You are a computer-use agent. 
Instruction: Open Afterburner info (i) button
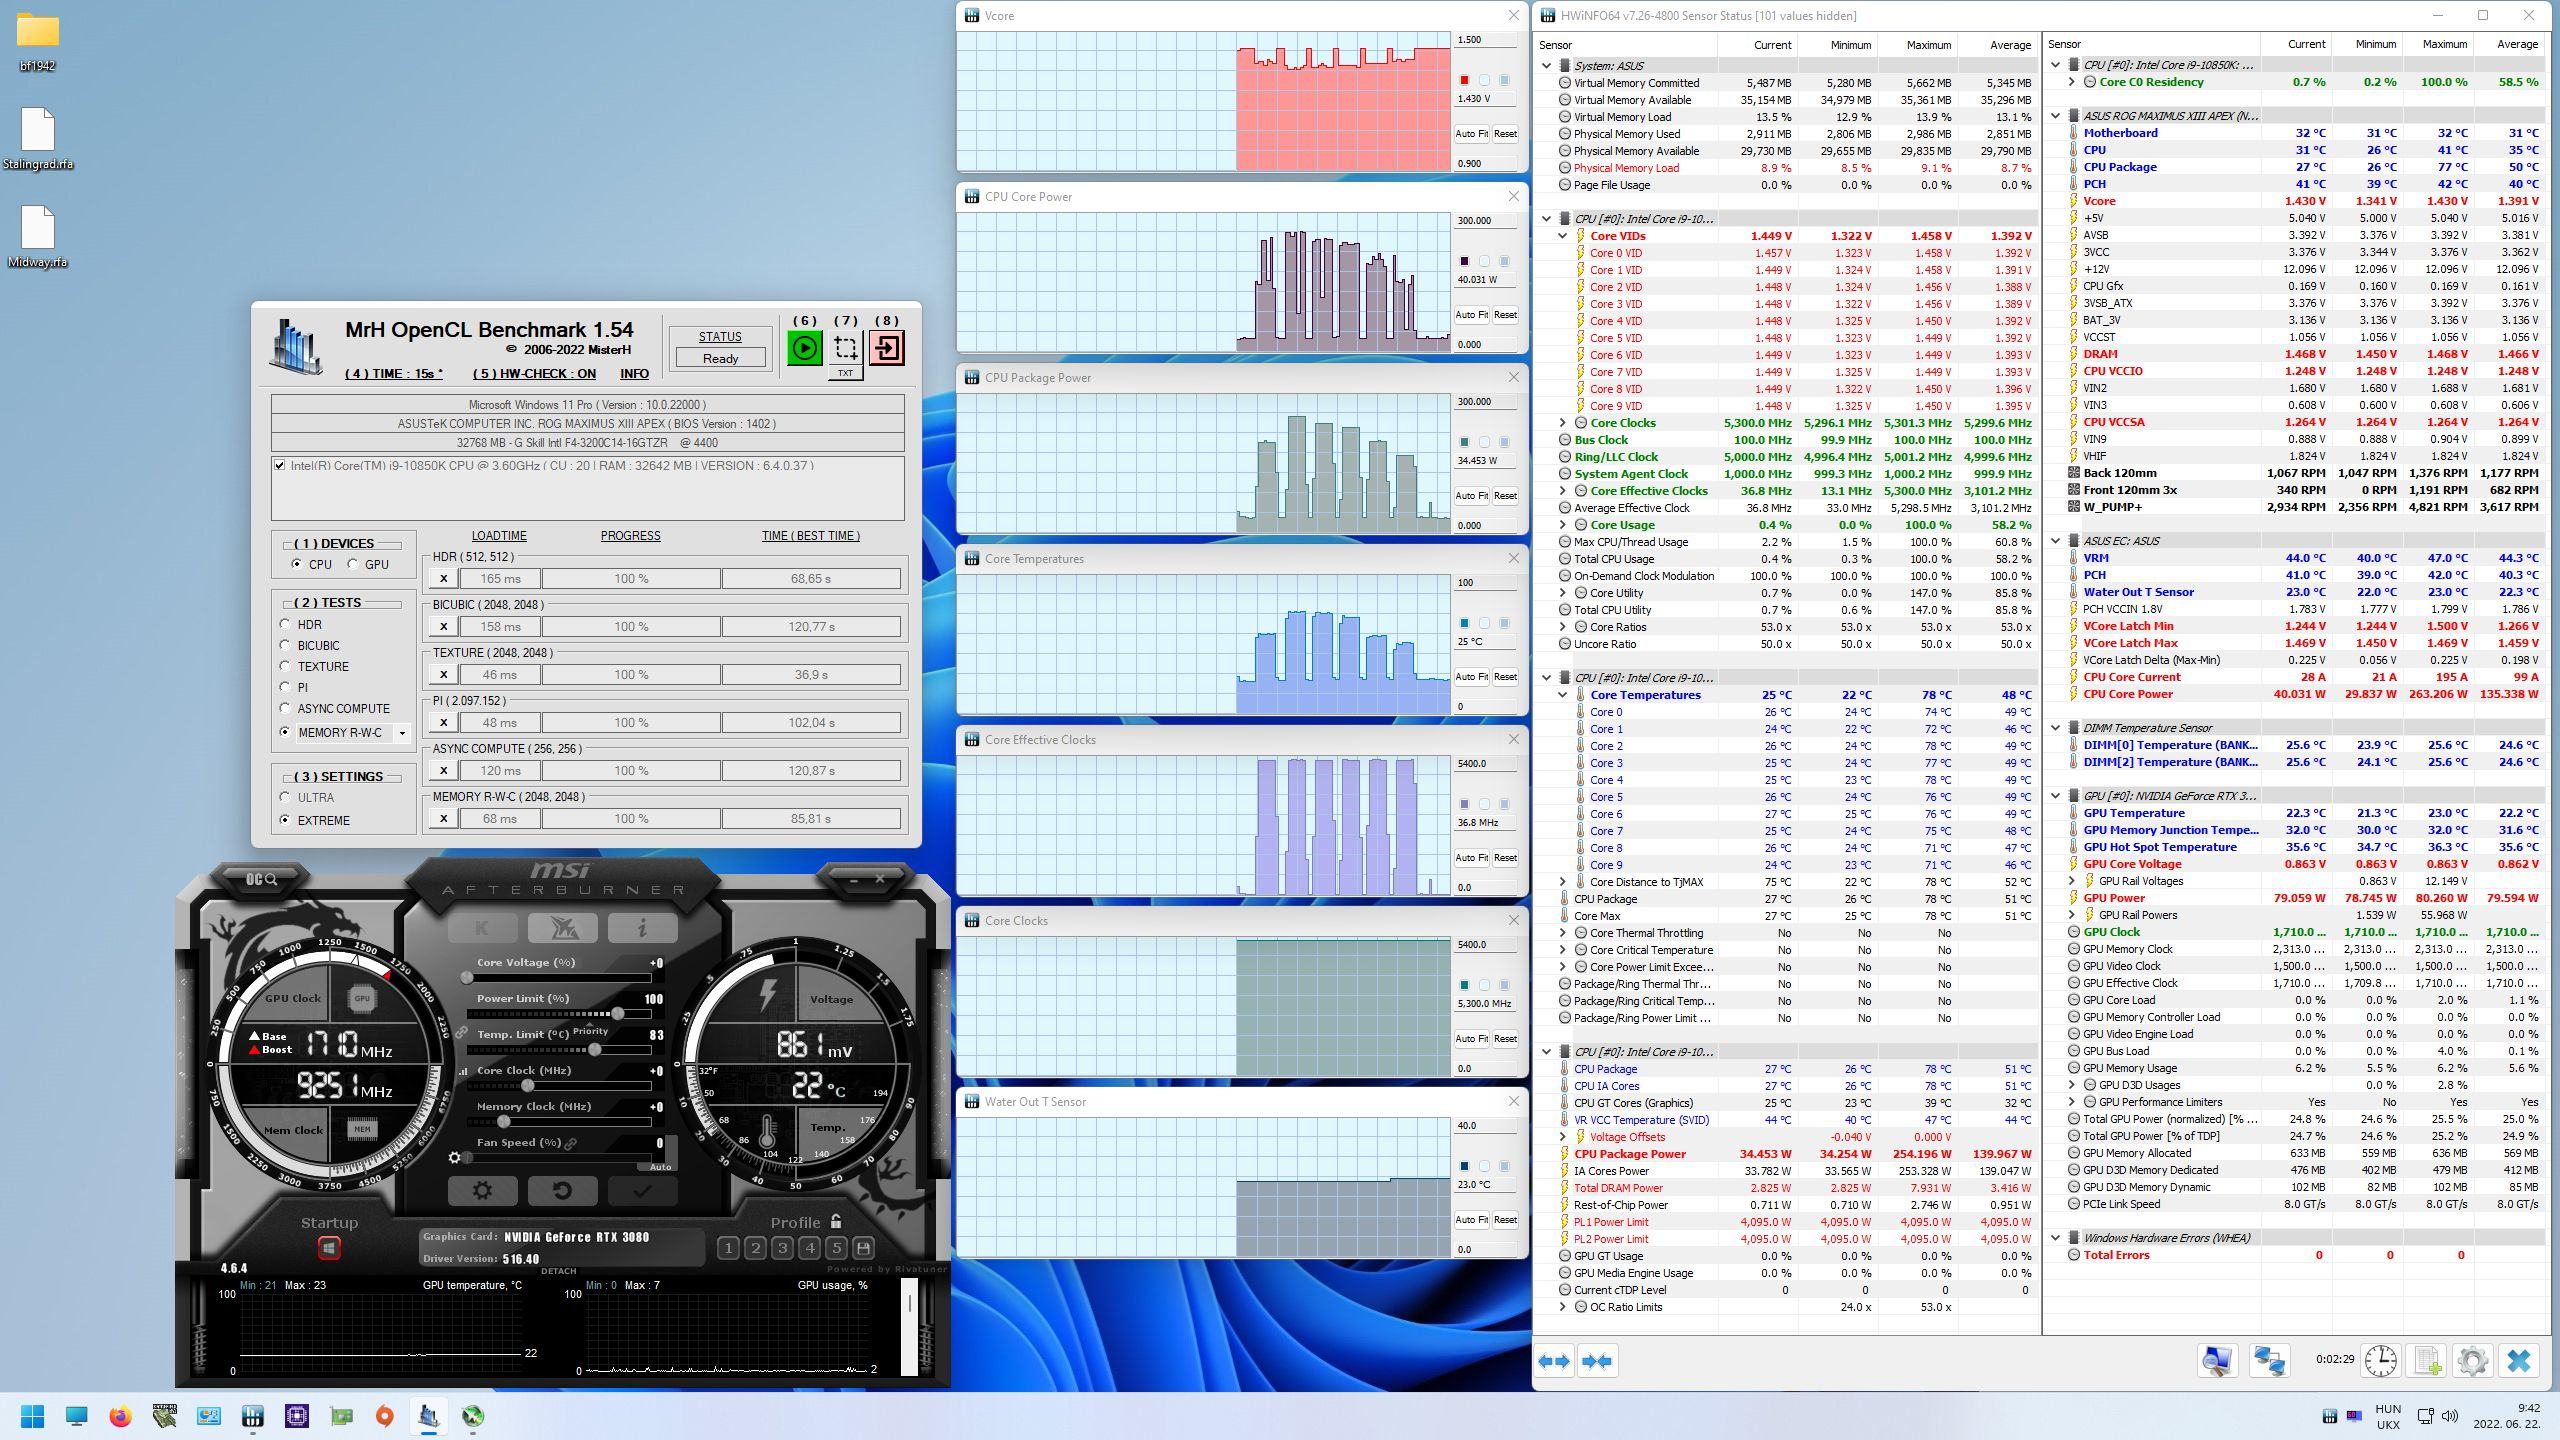coord(642,927)
